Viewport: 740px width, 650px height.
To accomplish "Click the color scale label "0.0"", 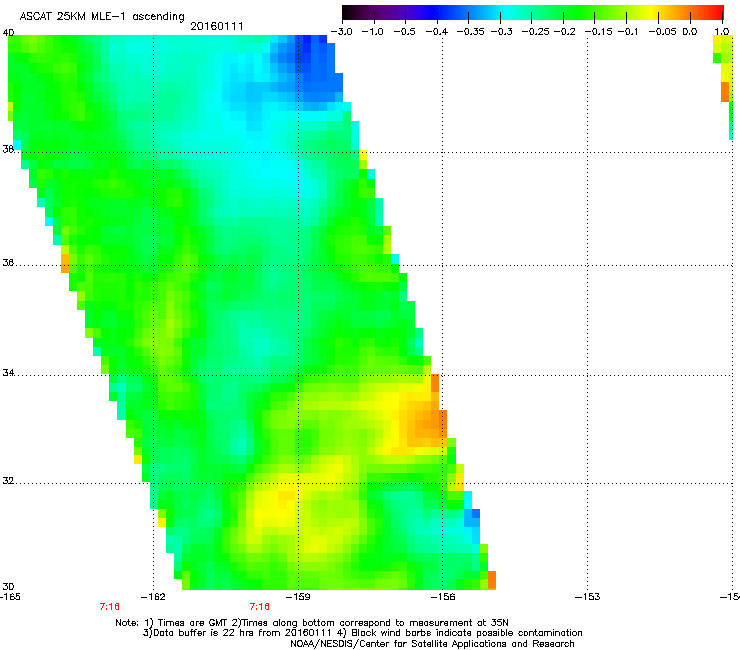I will coord(690,32).
